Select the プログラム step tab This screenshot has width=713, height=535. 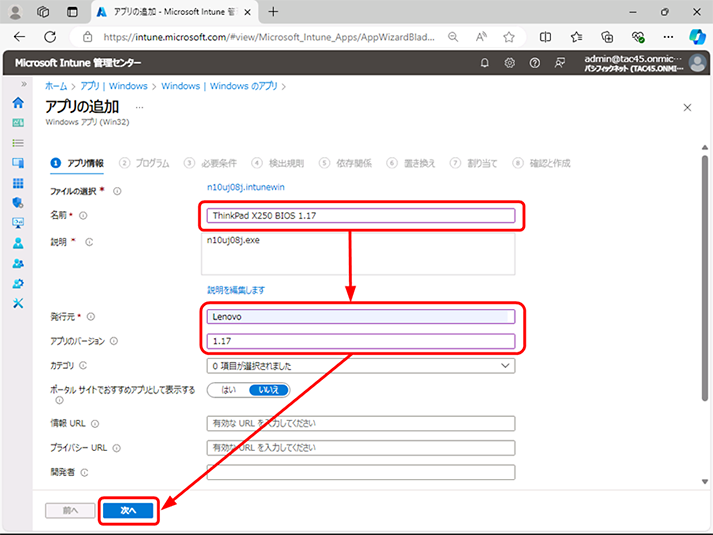click(x=144, y=163)
